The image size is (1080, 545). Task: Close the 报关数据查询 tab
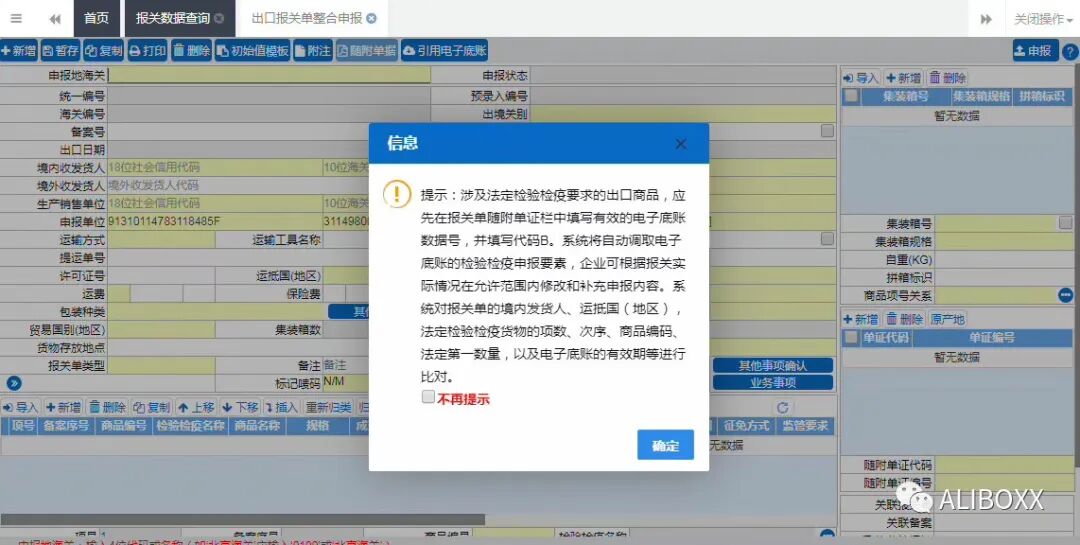[x=219, y=19]
